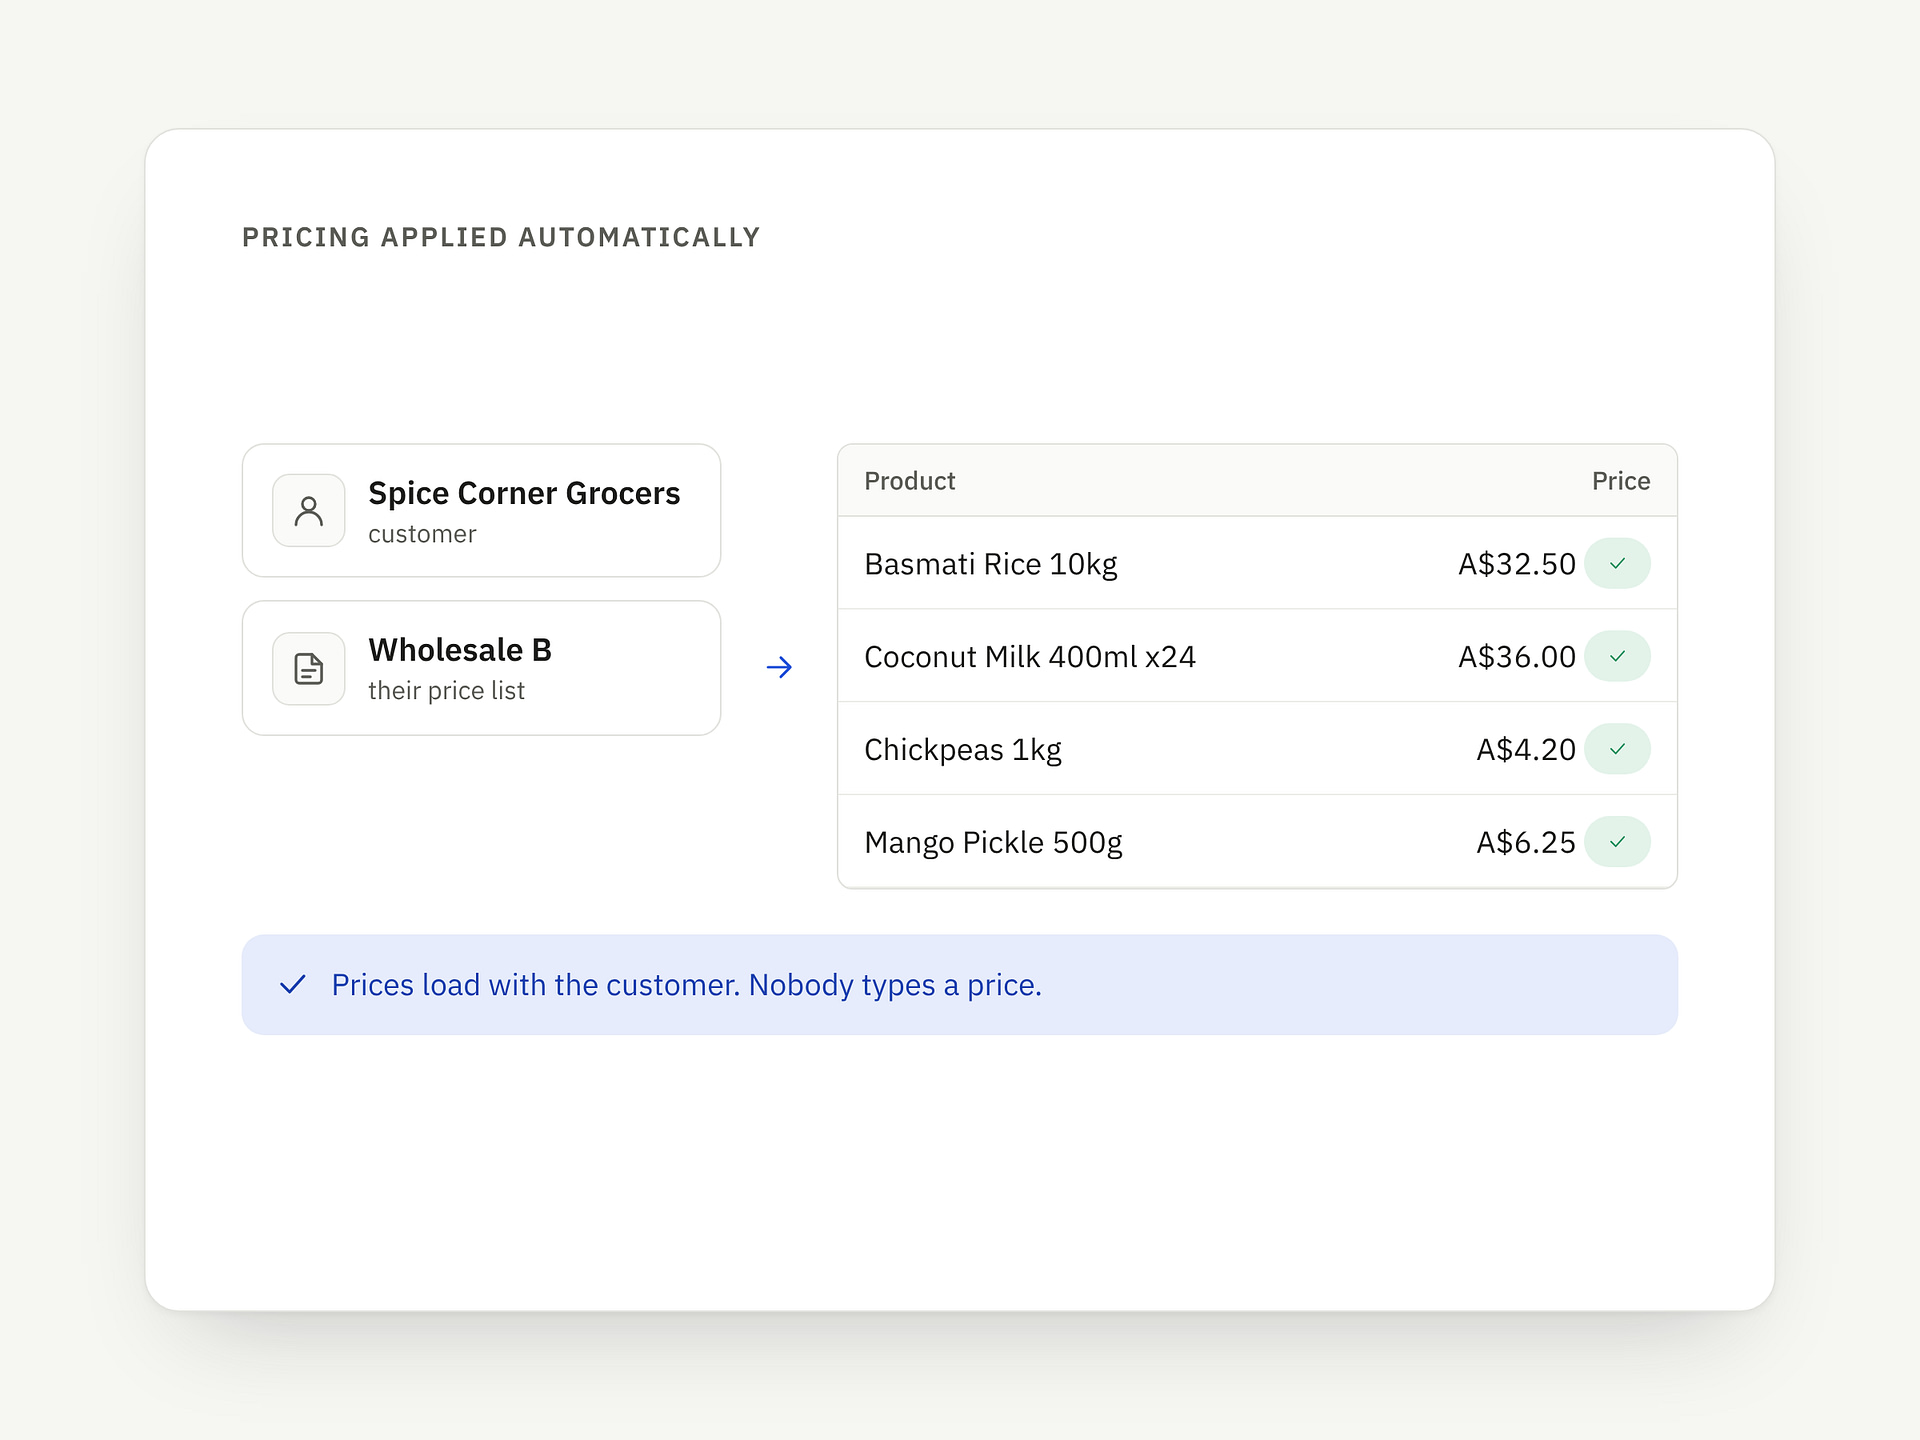
Task: Select the Basmati Rice 10kg product name
Action: pyautogui.click(x=991, y=564)
